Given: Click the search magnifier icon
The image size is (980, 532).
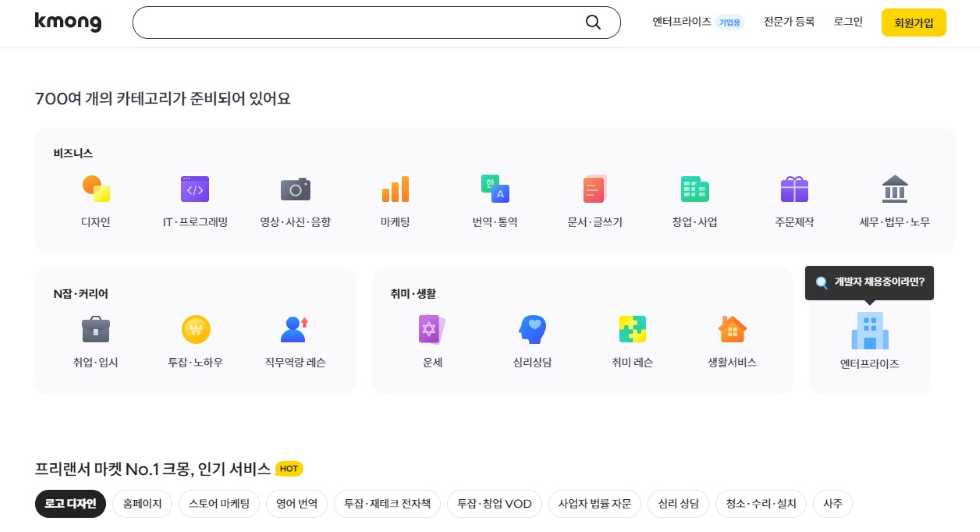Looking at the screenshot, I should tap(592, 23).
